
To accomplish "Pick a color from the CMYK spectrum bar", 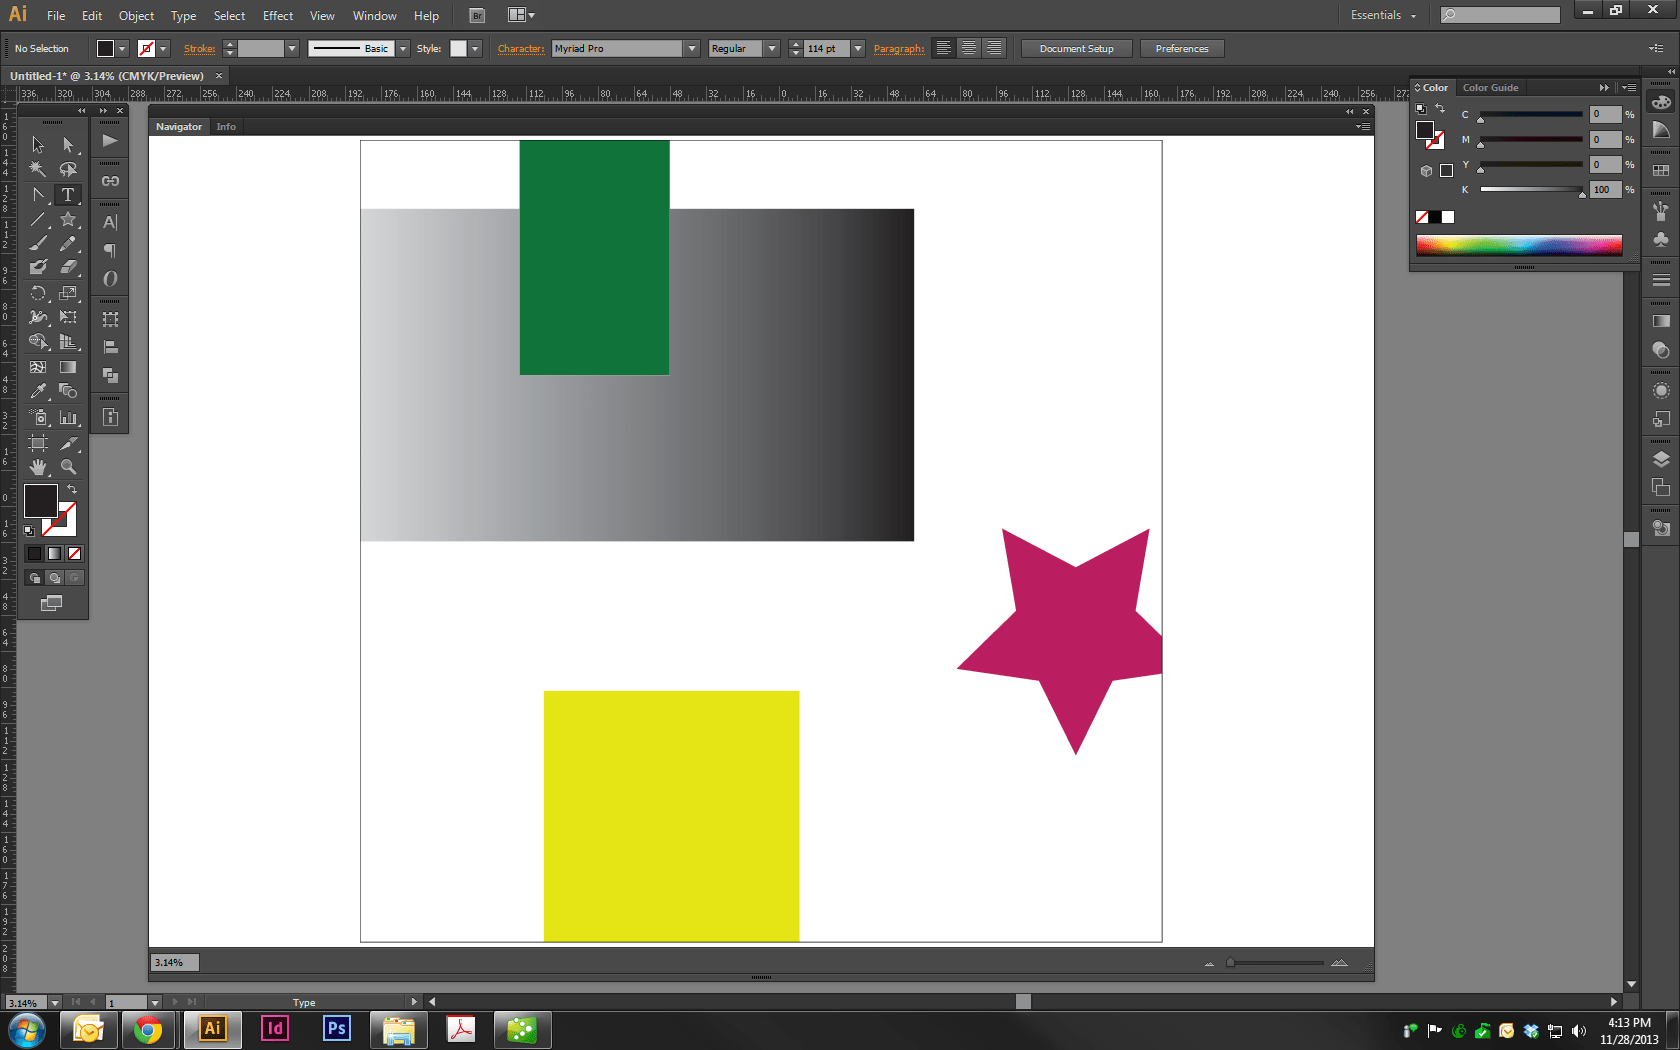I will pyautogui.click(x=1520, y=245).
